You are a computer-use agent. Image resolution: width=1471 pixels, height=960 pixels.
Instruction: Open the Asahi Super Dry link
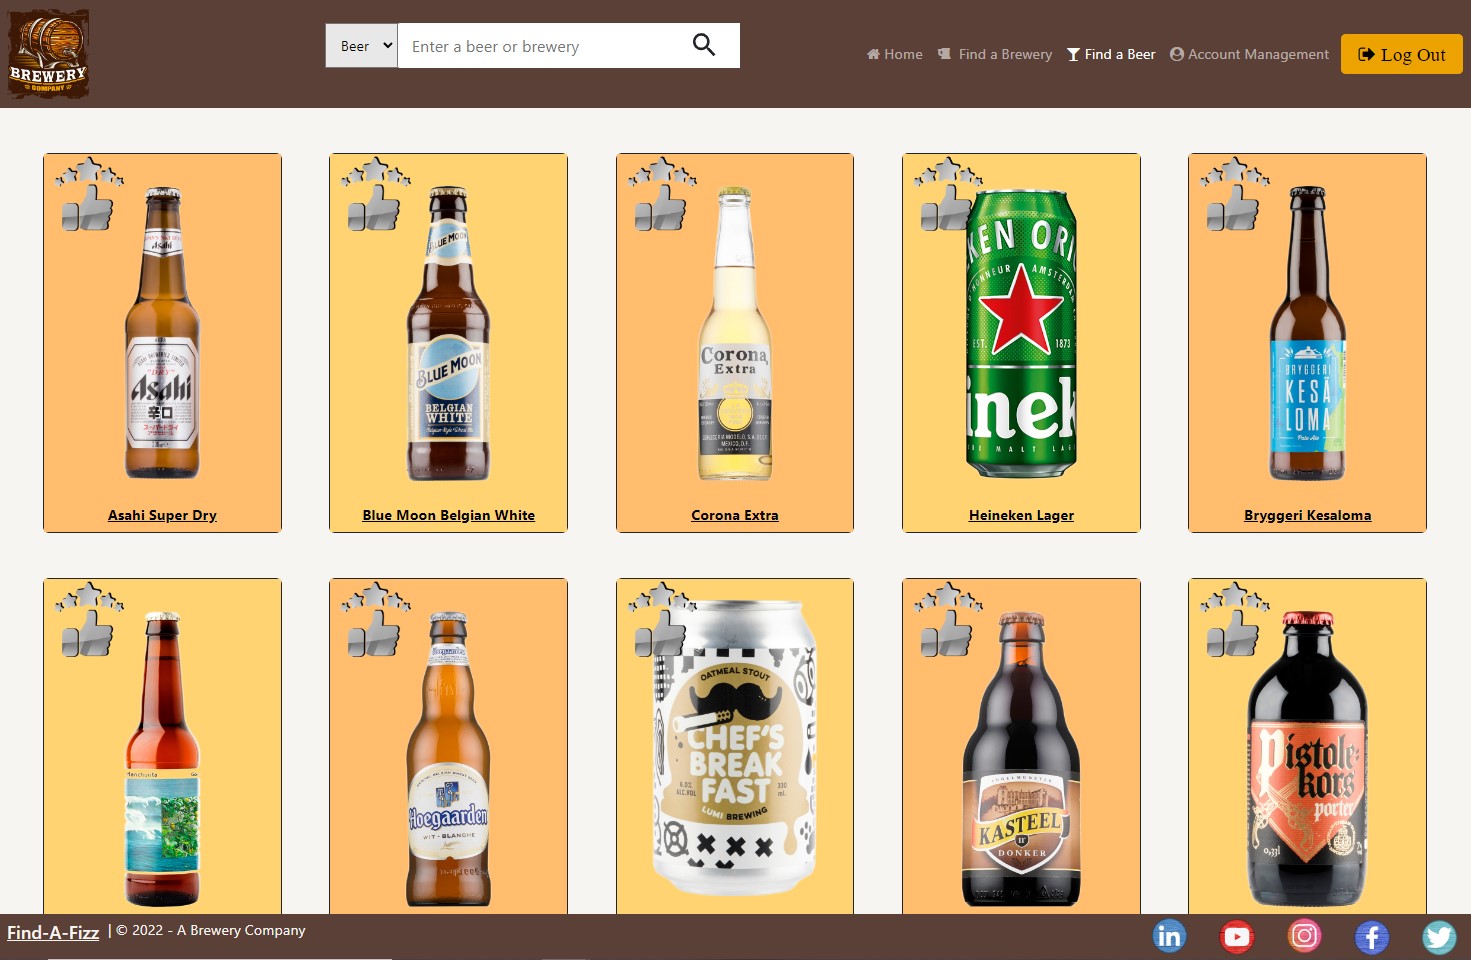pos(162,515)
